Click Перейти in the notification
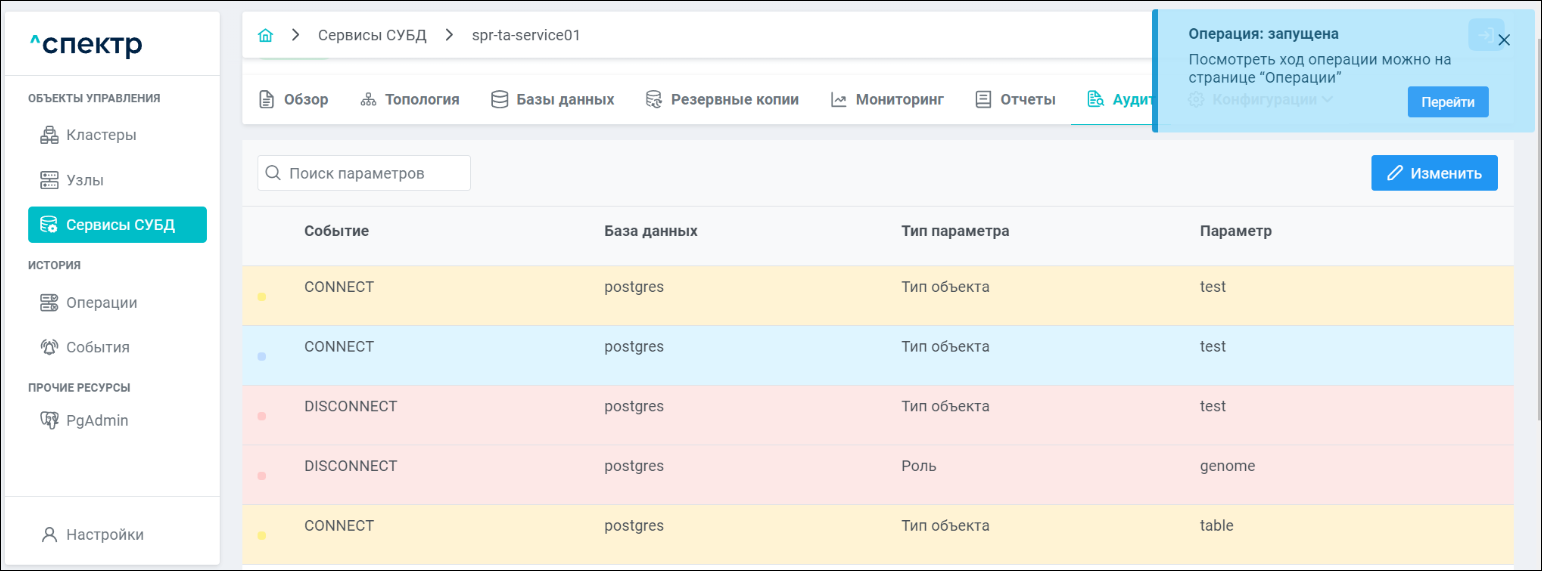 pos(1447,102)
